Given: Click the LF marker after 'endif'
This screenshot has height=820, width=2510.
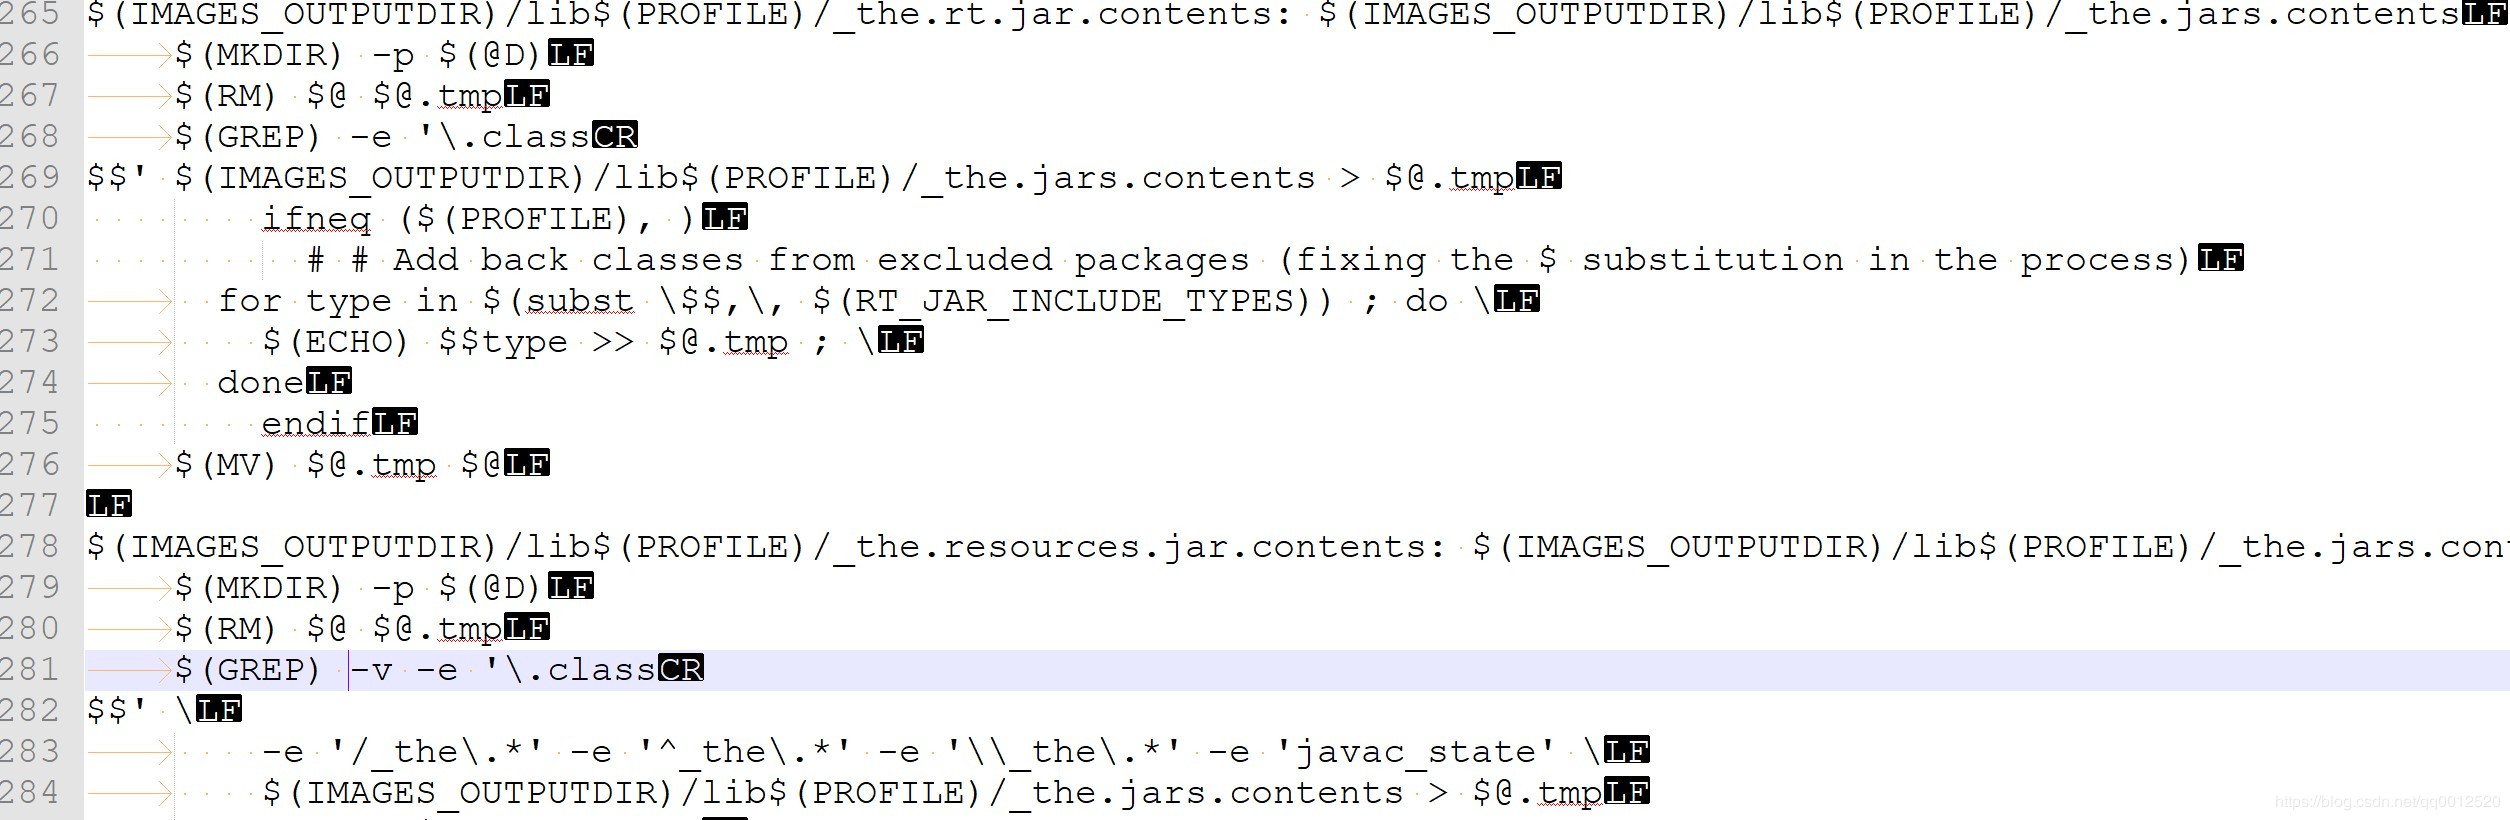Looking at the screenshot, I should [395, 422].
